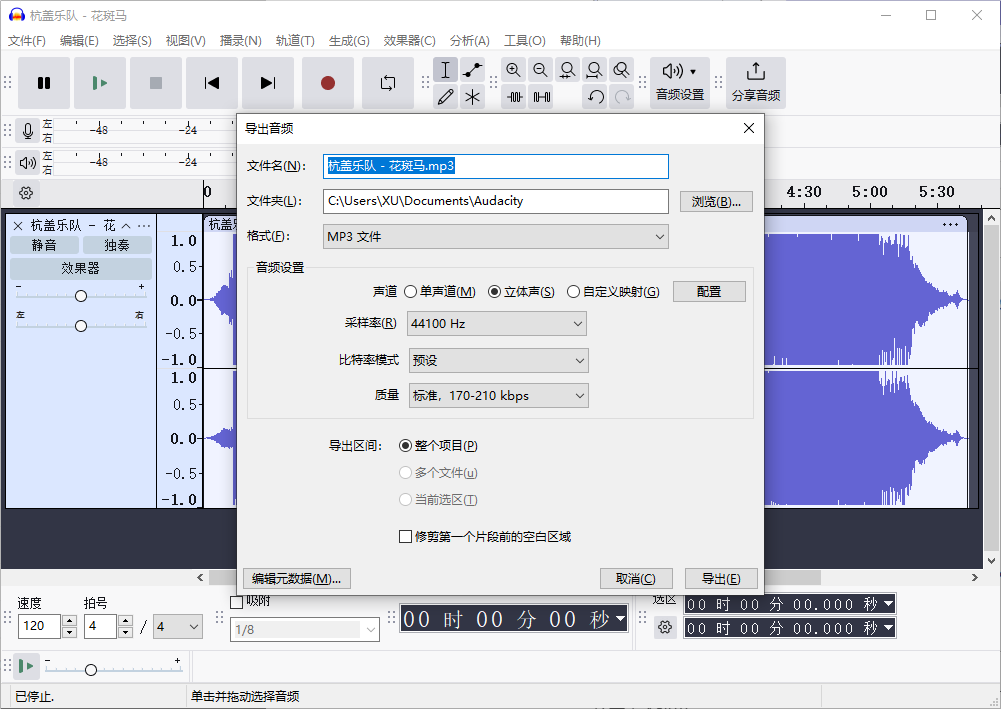Enable the loop playback icon
Screen dimensions: 1001x709
pyautogui.click(x=388, y=83)
